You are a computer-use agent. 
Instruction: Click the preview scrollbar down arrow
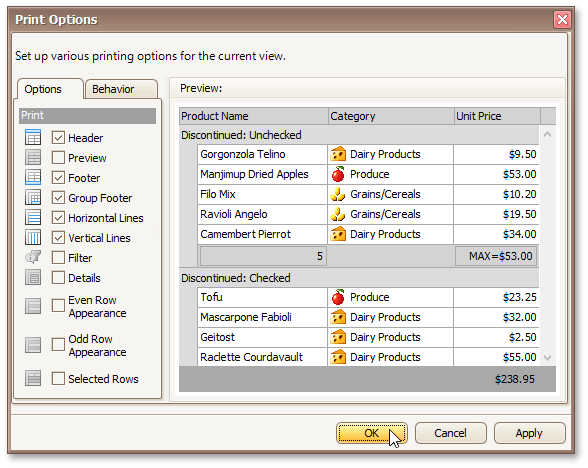(x=548, y=358)
